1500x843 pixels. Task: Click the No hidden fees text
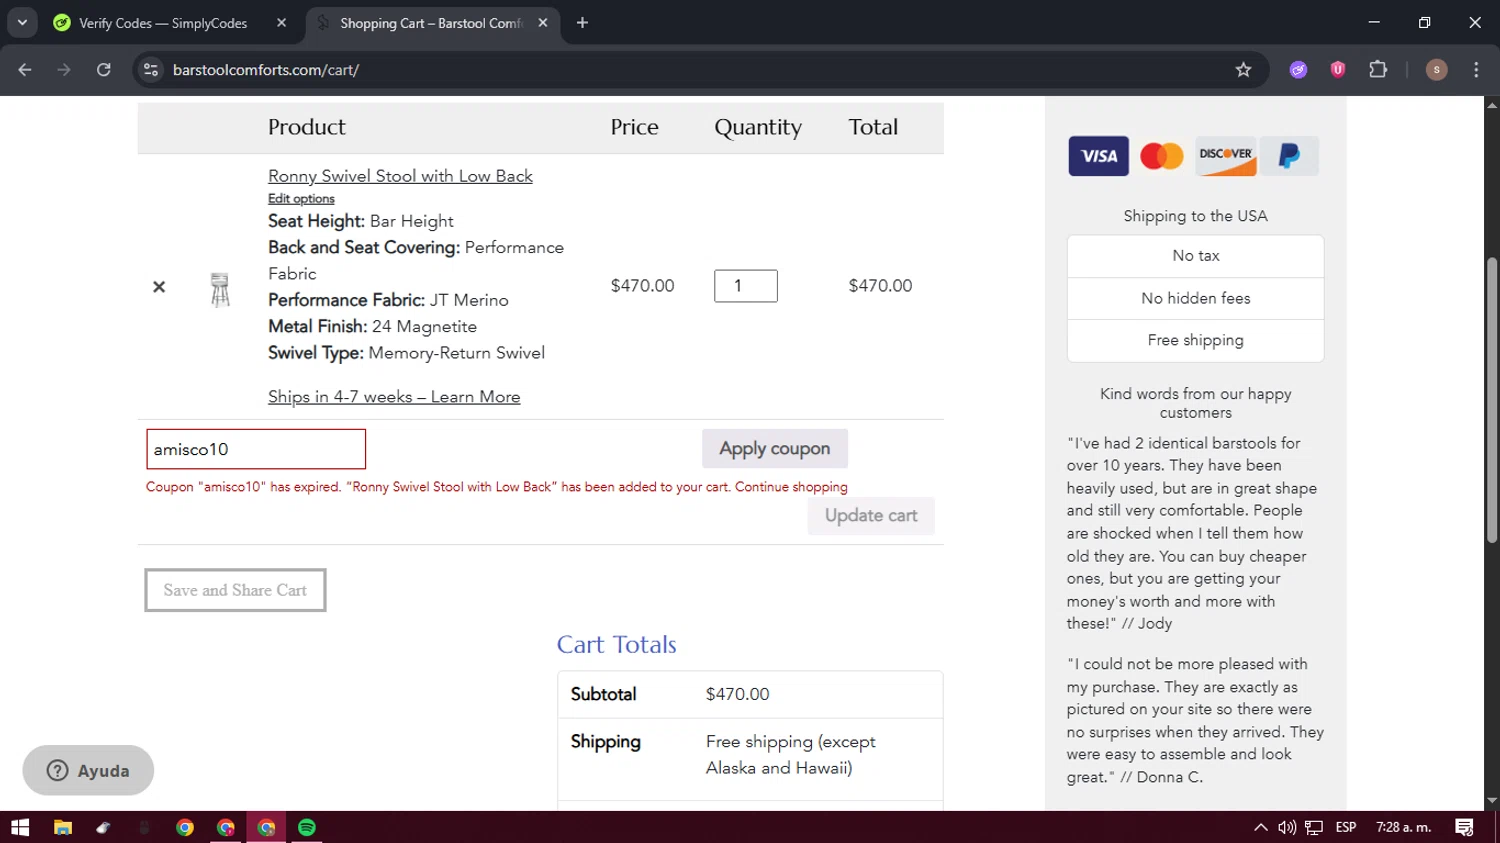point(1196,298)
